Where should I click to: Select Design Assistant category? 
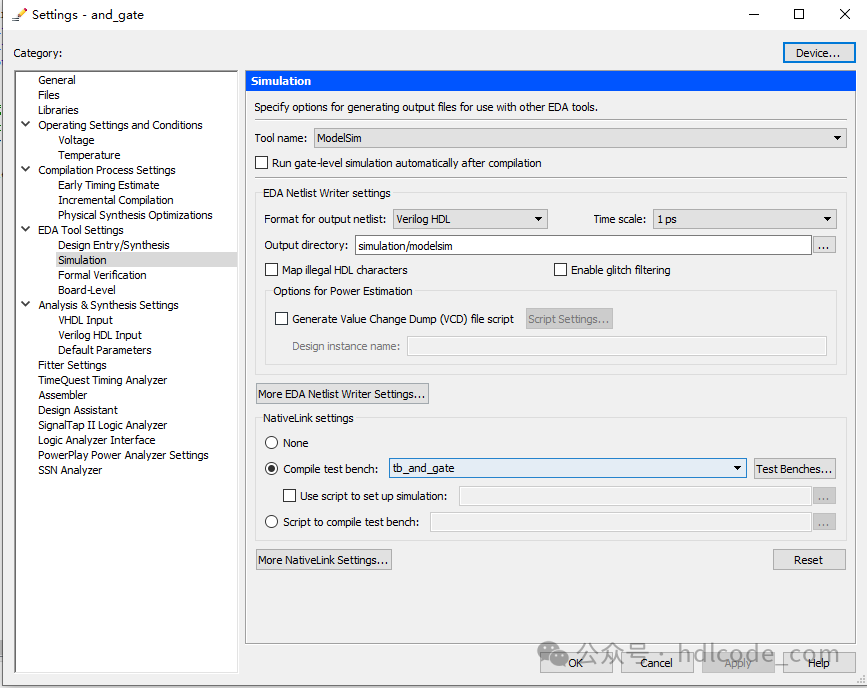[78, 410]
